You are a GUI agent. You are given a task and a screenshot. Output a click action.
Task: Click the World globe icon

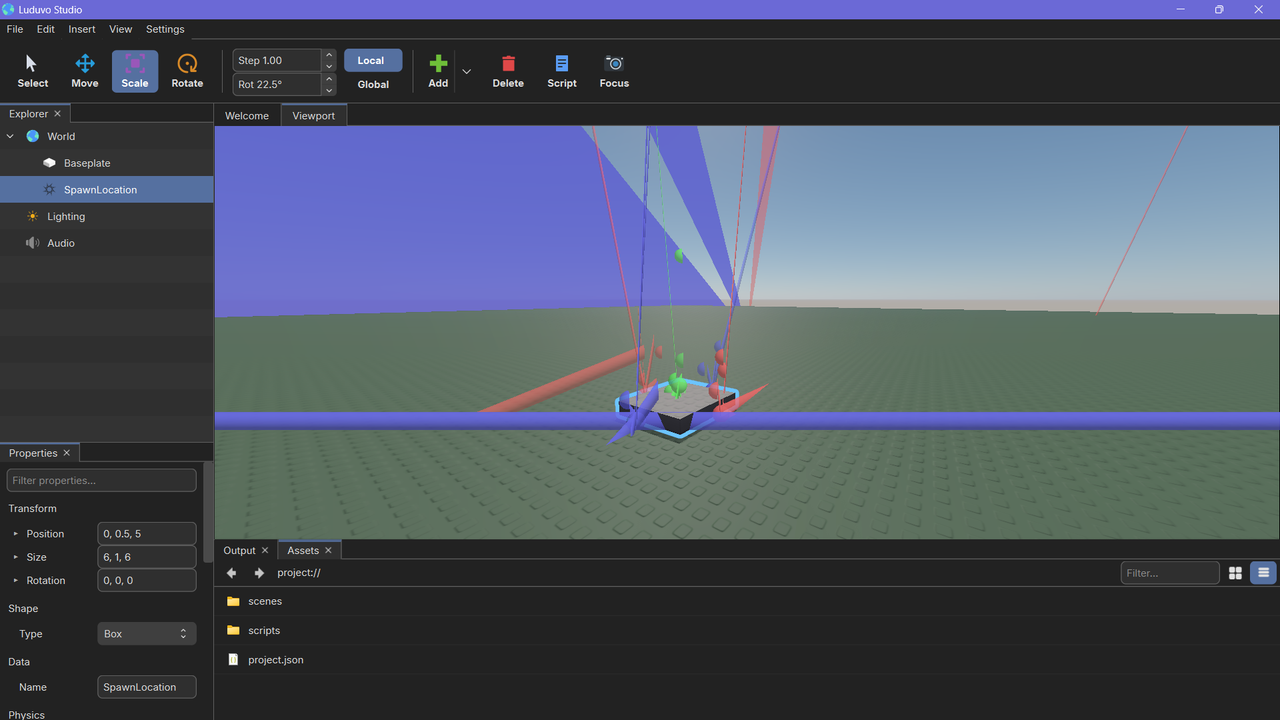tap(33, 136)
